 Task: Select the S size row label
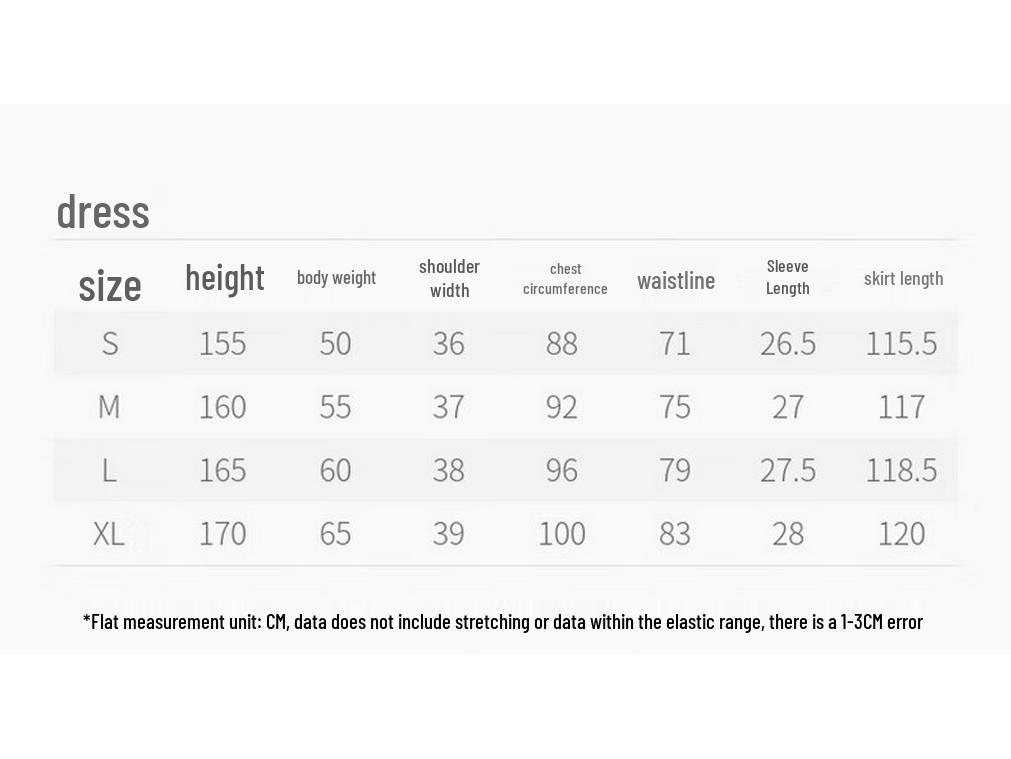point(110,343)
